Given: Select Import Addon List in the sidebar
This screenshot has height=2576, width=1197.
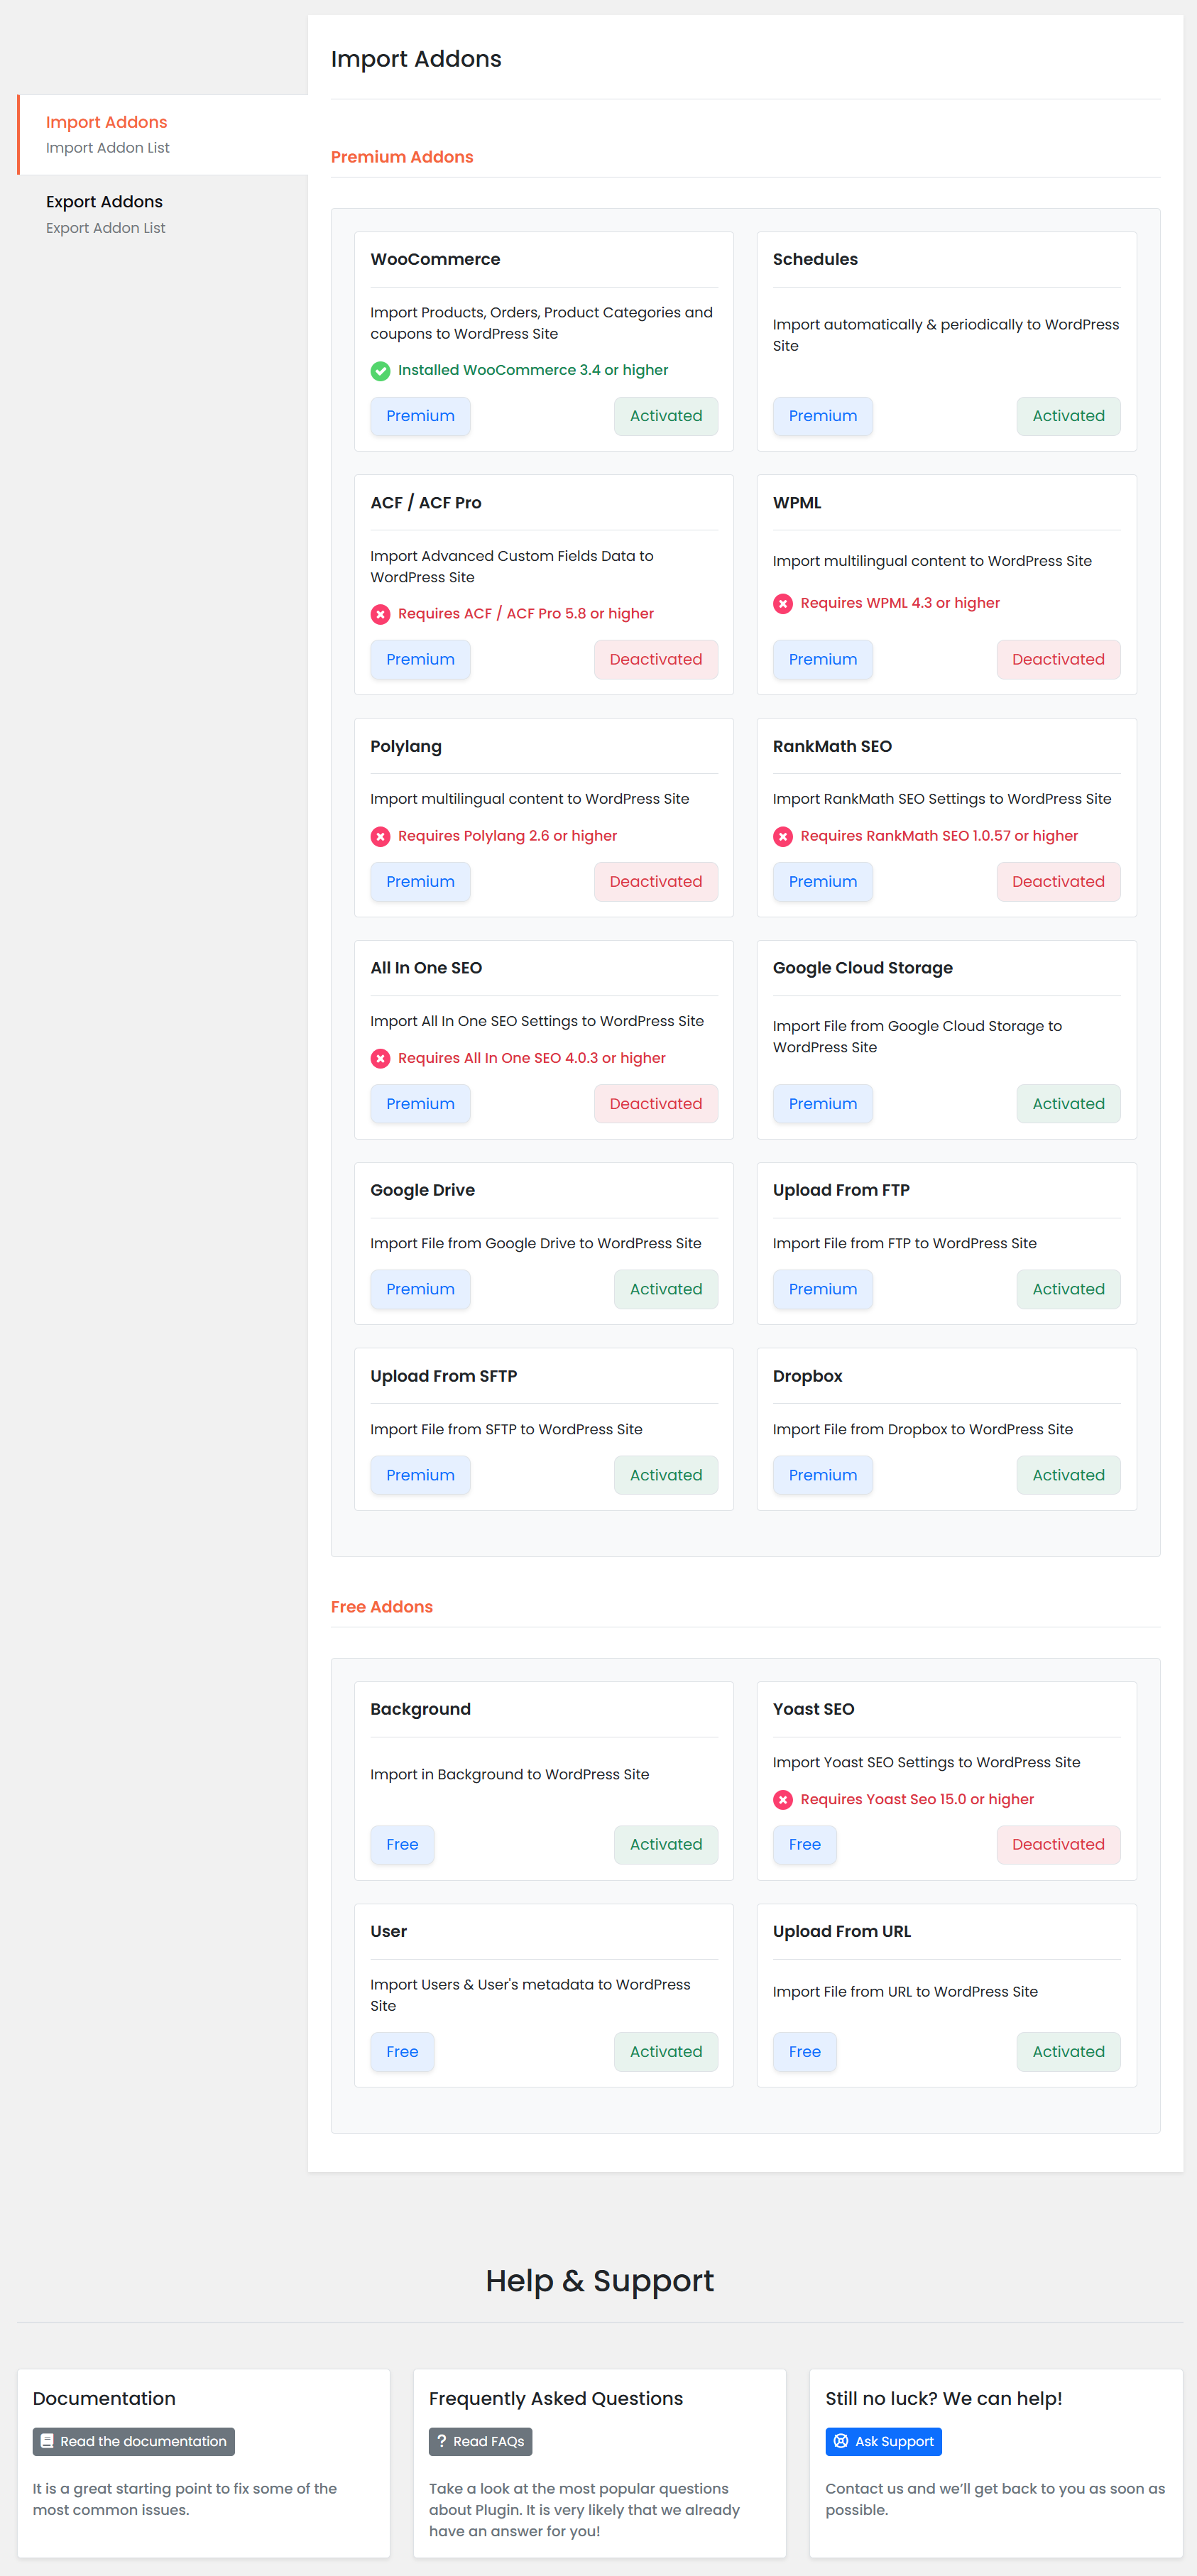Looking at the screenshot, I should coord(107,147).
